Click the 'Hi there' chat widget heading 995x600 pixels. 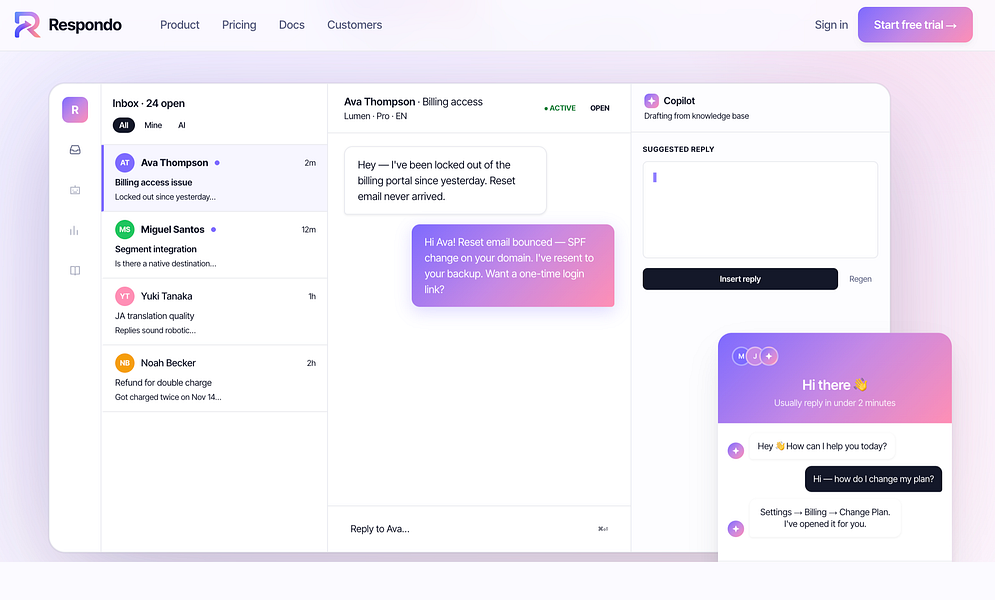click(834, 385)
